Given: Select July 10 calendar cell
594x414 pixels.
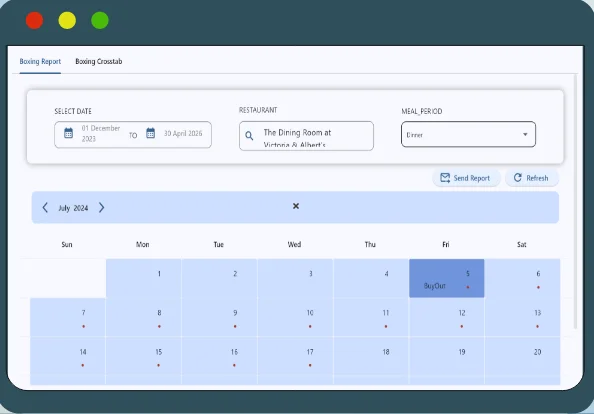Looking at the screenshot, I should (295, 317).
